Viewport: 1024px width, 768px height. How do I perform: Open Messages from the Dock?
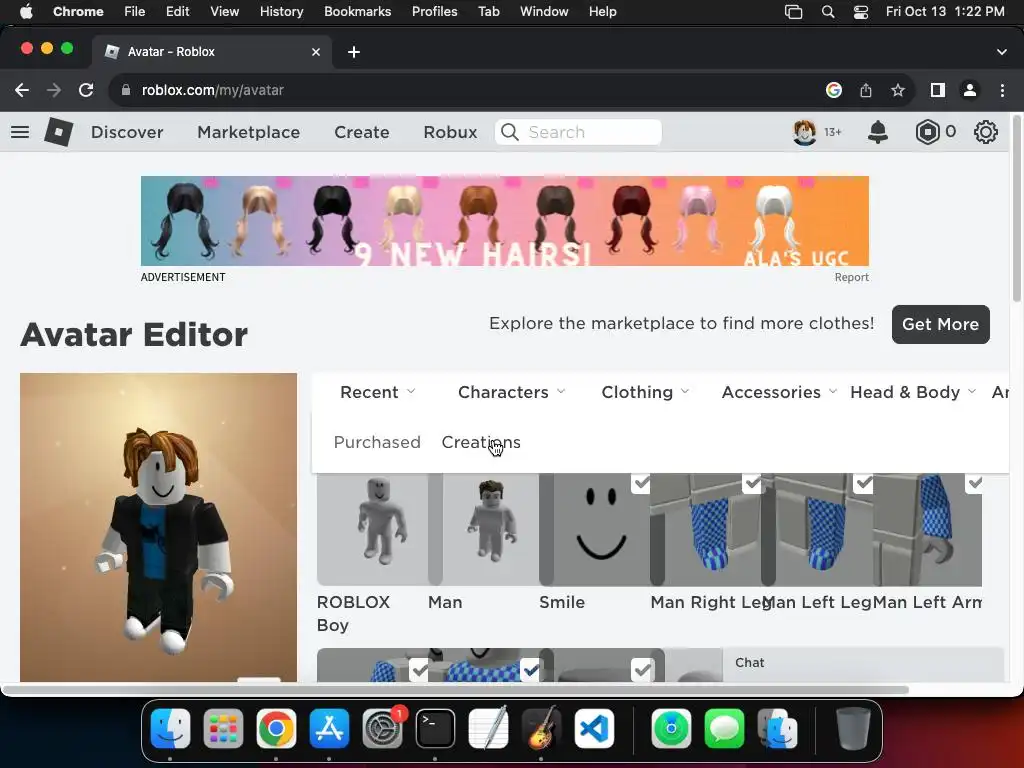point(724,728)
